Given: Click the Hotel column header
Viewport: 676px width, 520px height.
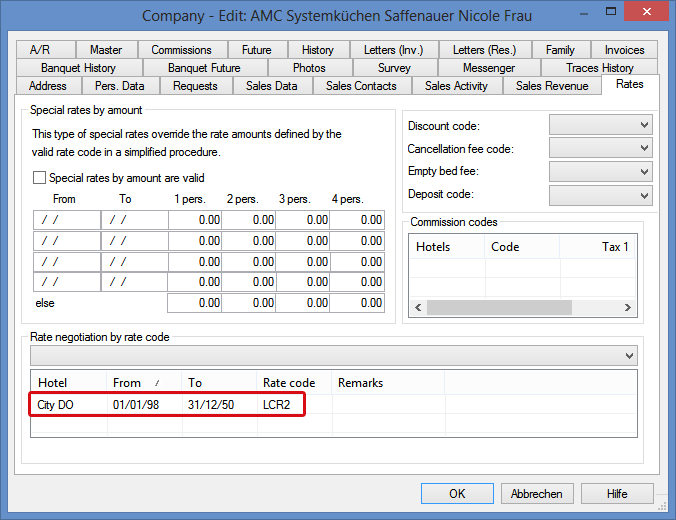Looking at the screenshot, I should point(69,382).
